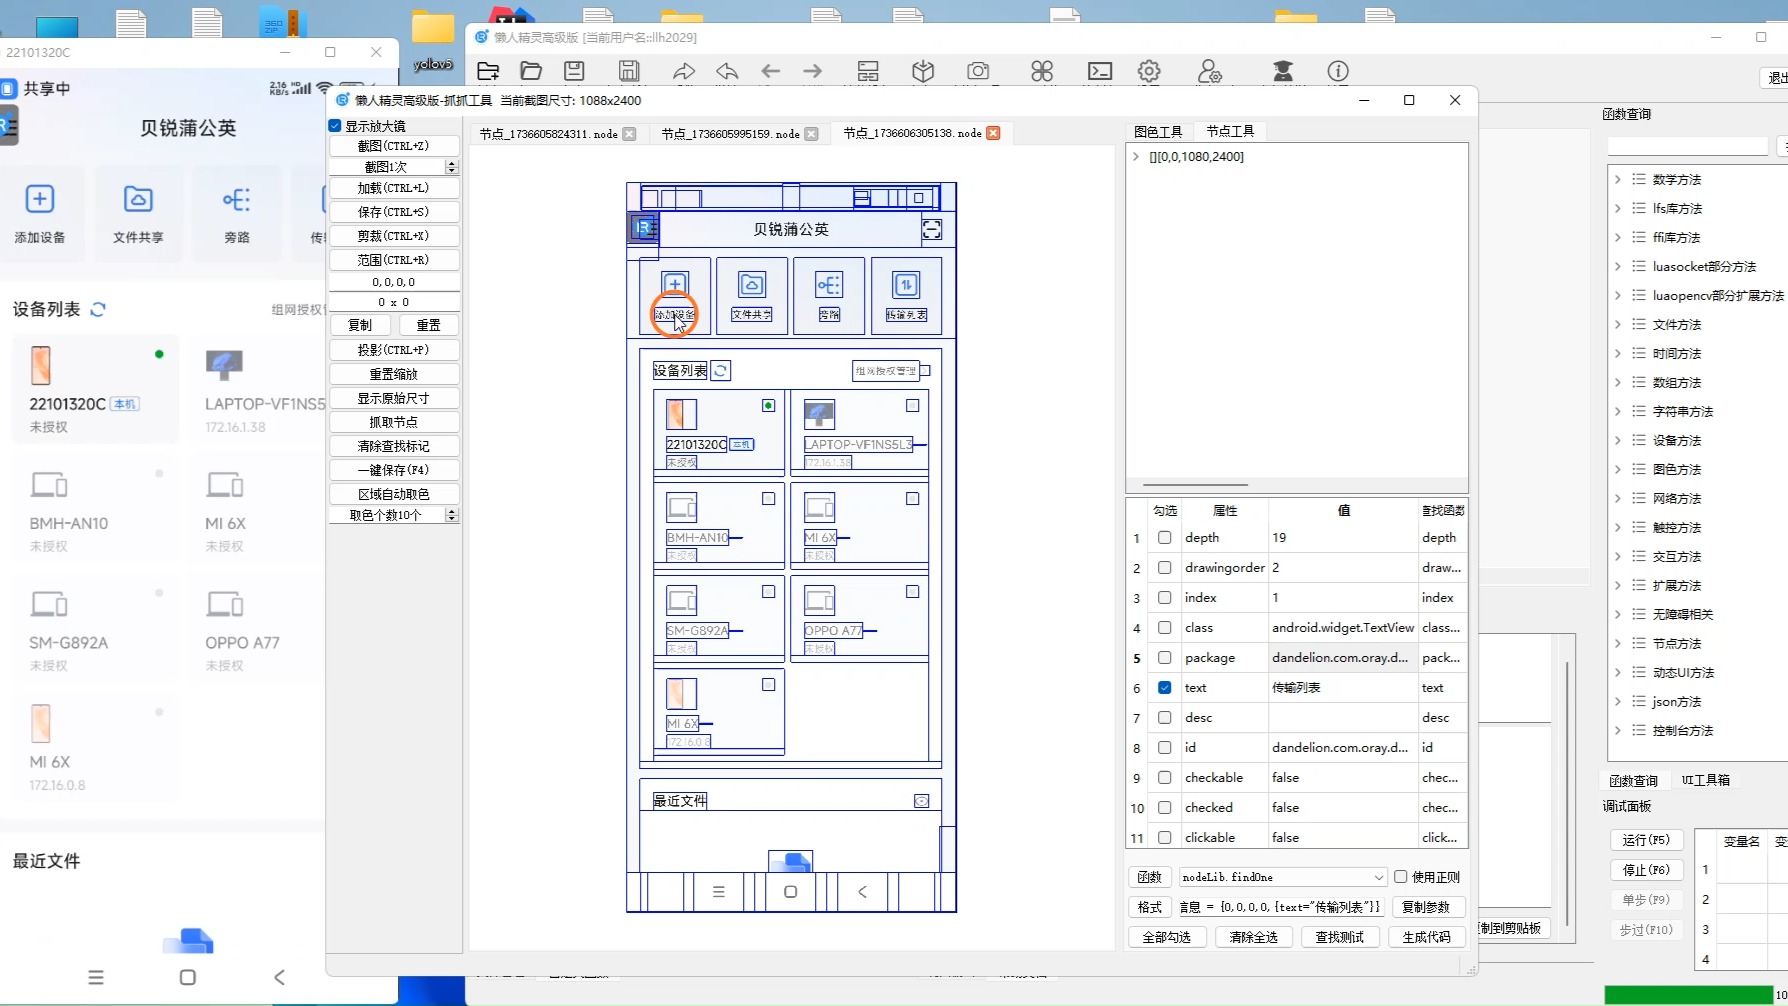
Task: Uncheck the text attribute checkbox
Action: [1164, 688]
